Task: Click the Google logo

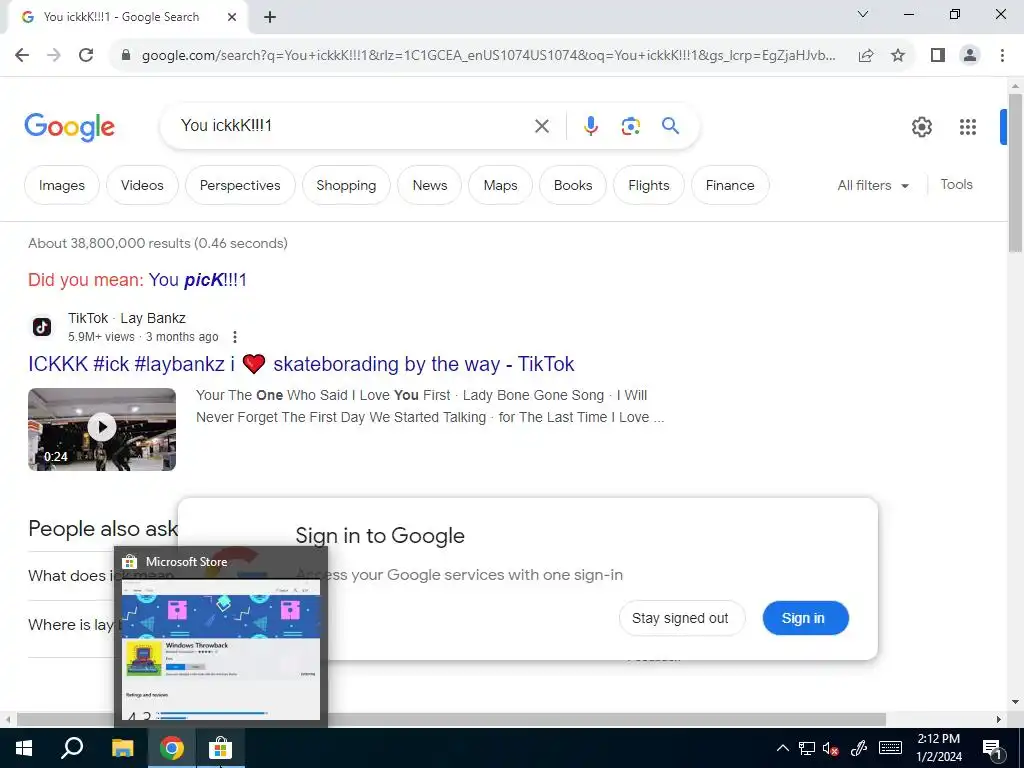Action: coord(69,127)
